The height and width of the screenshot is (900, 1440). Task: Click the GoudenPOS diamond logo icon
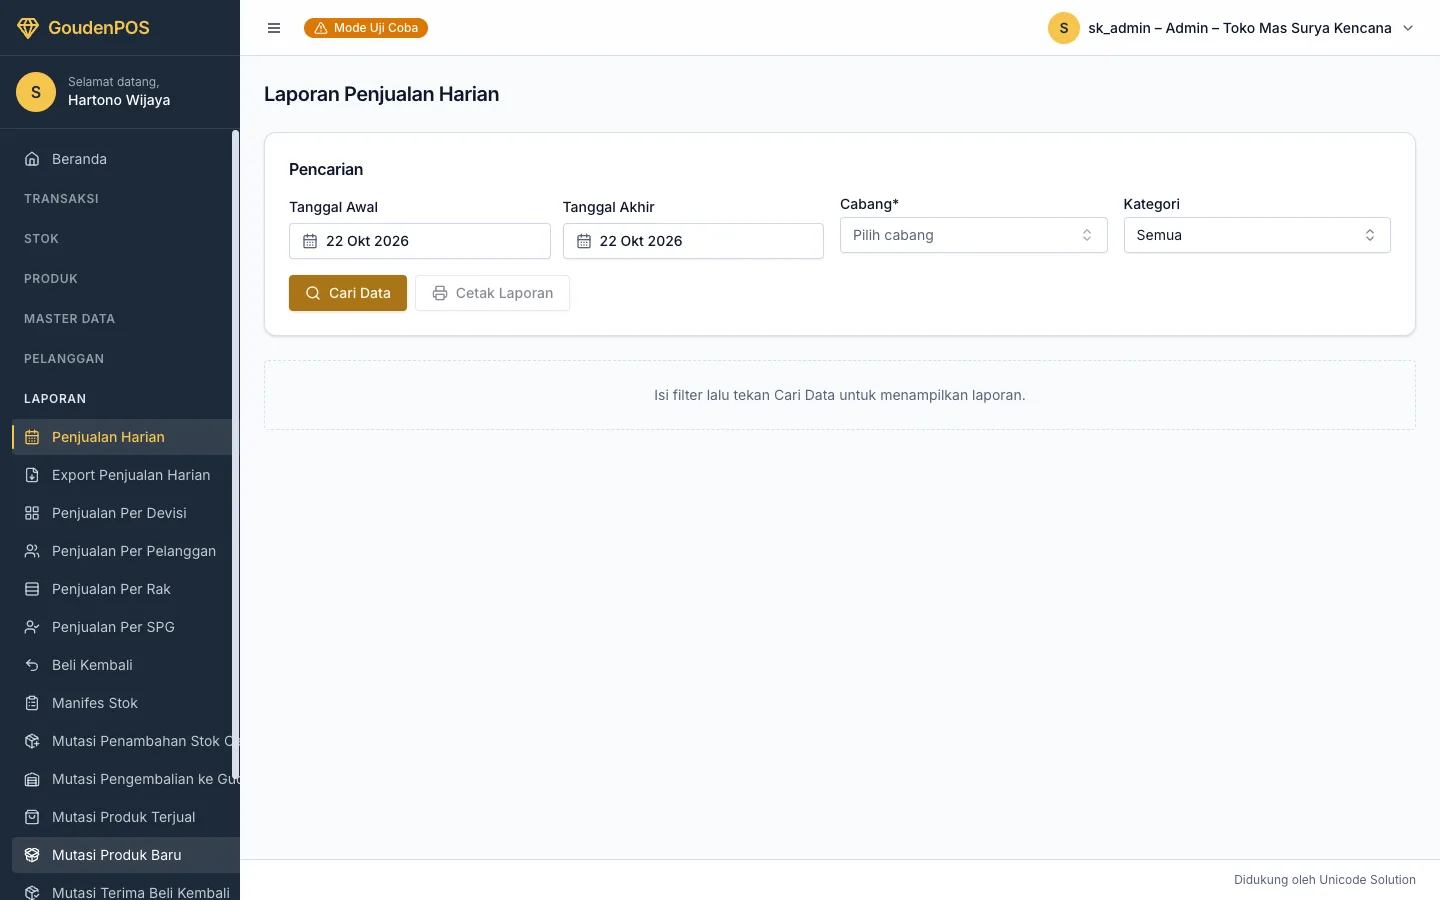coord(28,28)
